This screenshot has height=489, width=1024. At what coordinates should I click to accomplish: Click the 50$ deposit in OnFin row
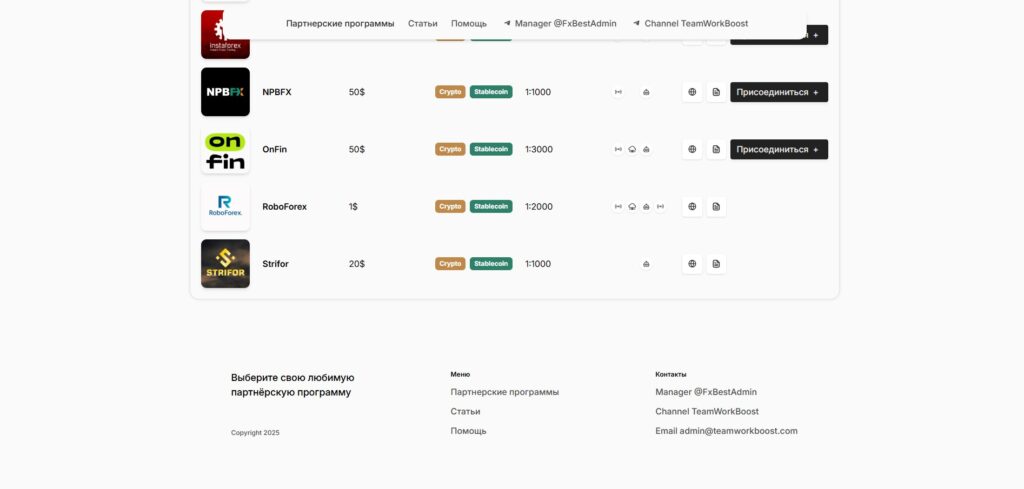[357, 150]
